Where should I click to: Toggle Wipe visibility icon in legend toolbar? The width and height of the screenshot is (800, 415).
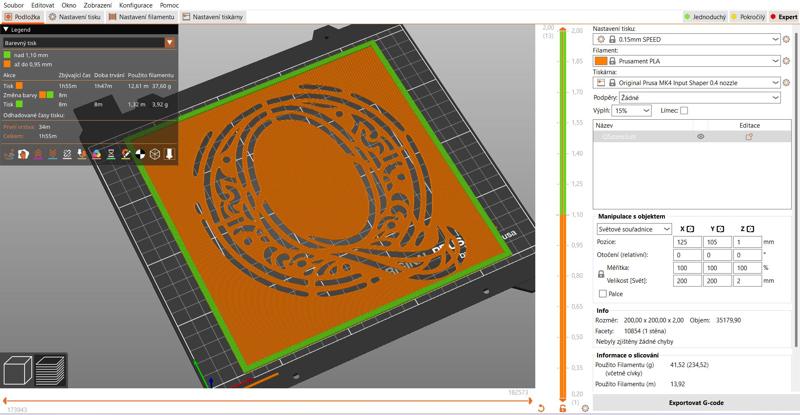pyautogui.click(x=23, y=154)
